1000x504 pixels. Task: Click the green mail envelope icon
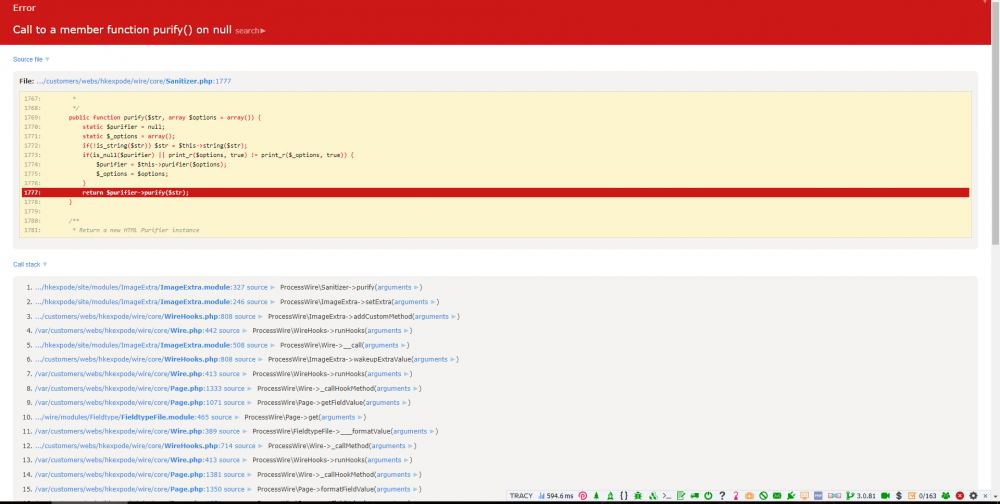777,496
